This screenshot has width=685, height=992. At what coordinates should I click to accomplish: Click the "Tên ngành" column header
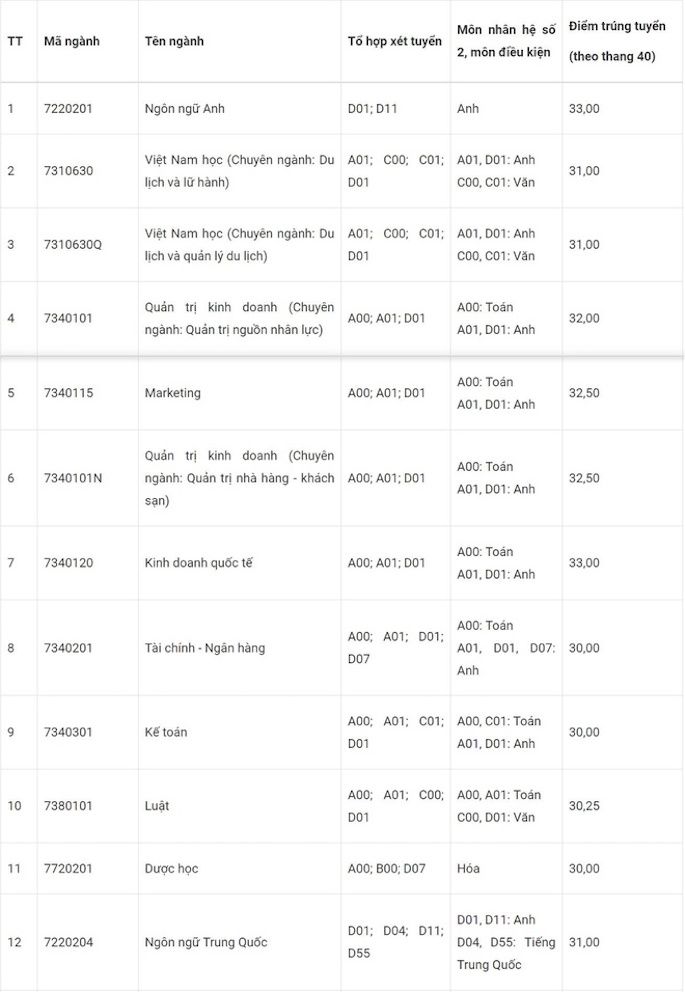pyautogui.click(x=174, y=41)
